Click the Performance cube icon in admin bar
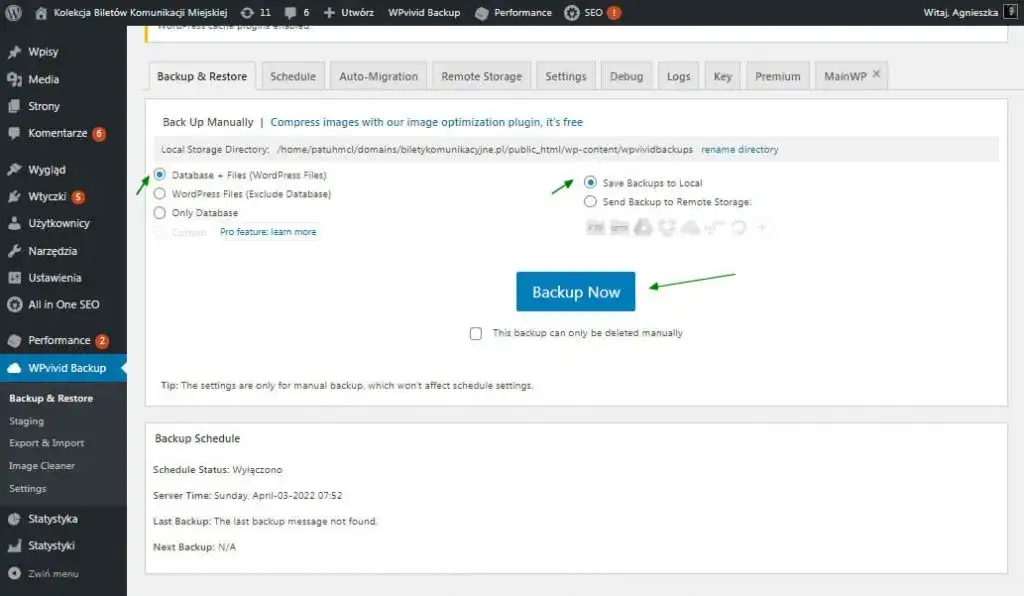The image size is (1024, 596). pyautogui.click(x=482, y=13)
